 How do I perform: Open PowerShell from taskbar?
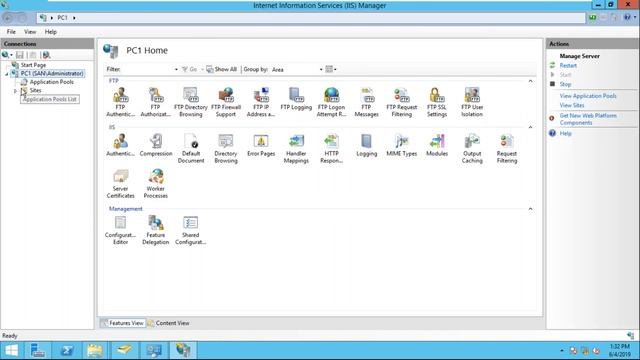[67, 350]
